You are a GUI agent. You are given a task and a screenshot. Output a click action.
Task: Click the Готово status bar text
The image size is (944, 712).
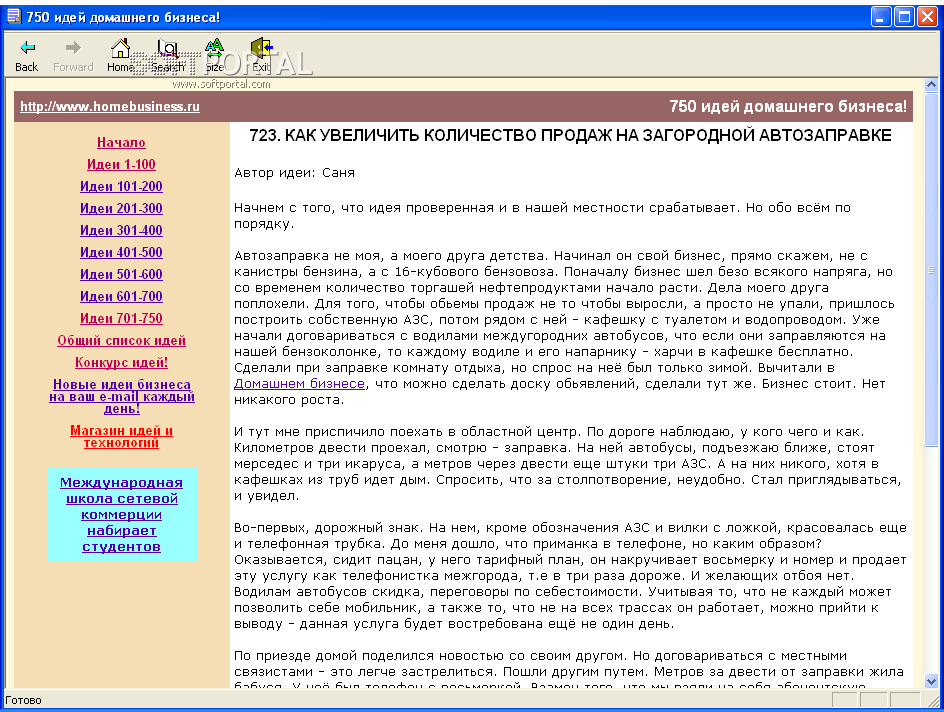point(23,700)
